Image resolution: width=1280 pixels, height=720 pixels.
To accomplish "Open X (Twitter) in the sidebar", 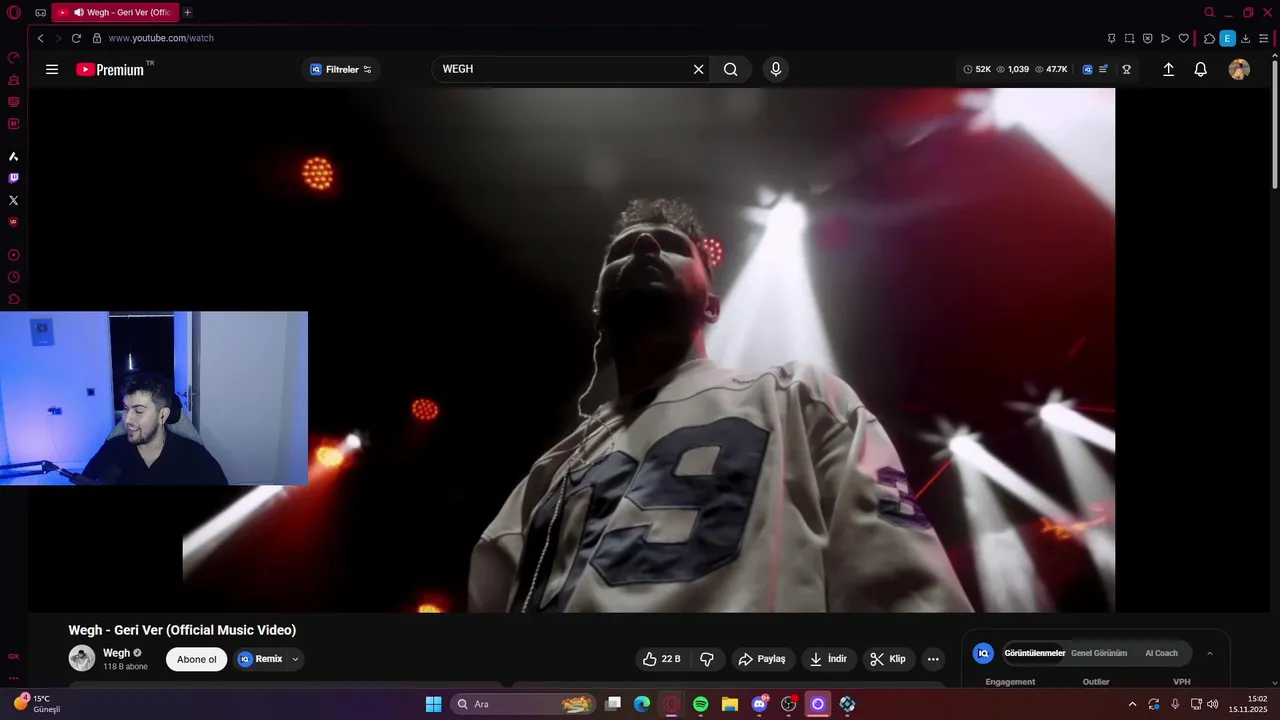I will 14,200.
